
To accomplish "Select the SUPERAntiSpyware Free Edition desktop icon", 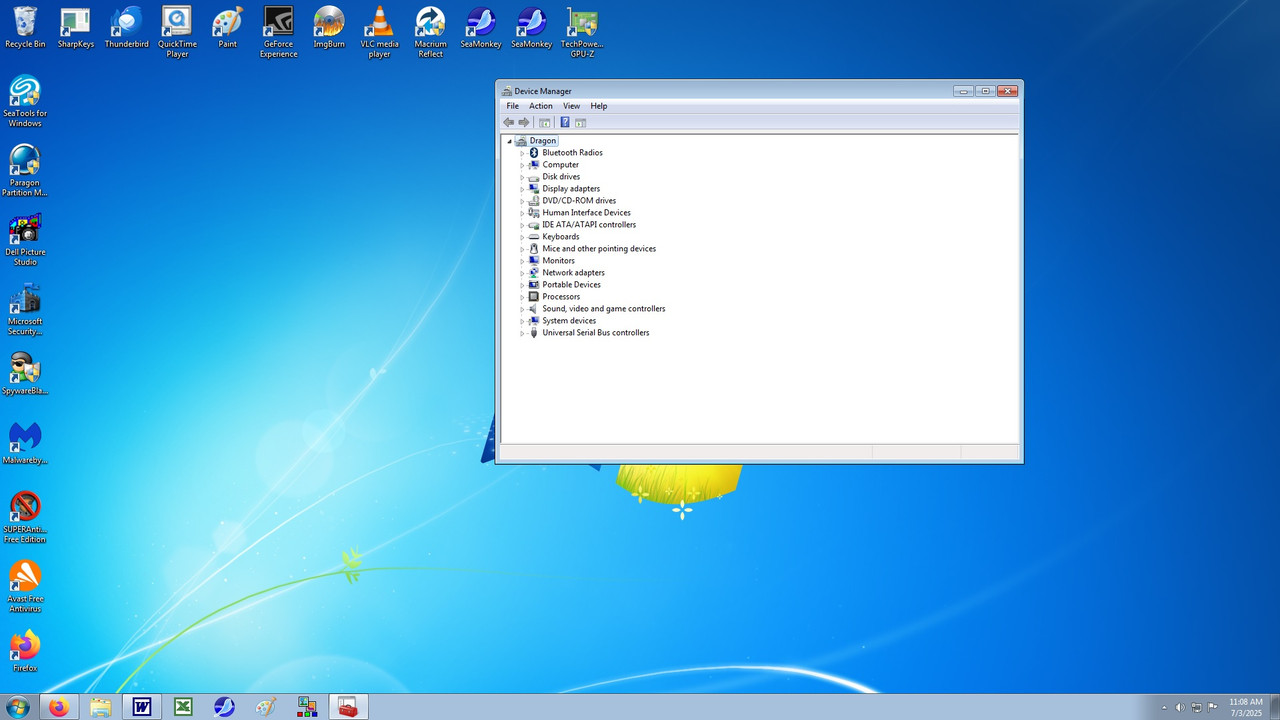I will (25, 517).
